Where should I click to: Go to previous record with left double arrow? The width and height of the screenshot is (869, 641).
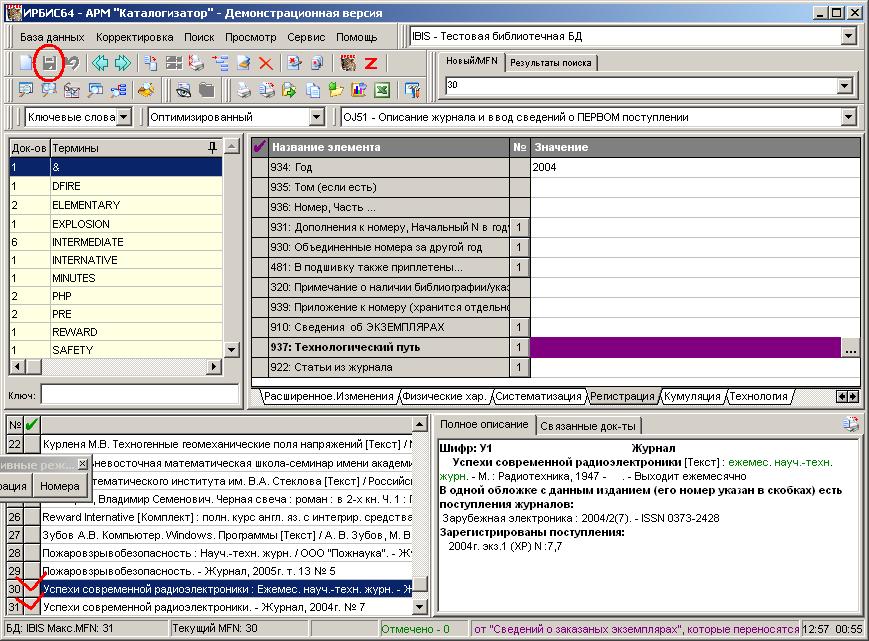tap(100, 63)
